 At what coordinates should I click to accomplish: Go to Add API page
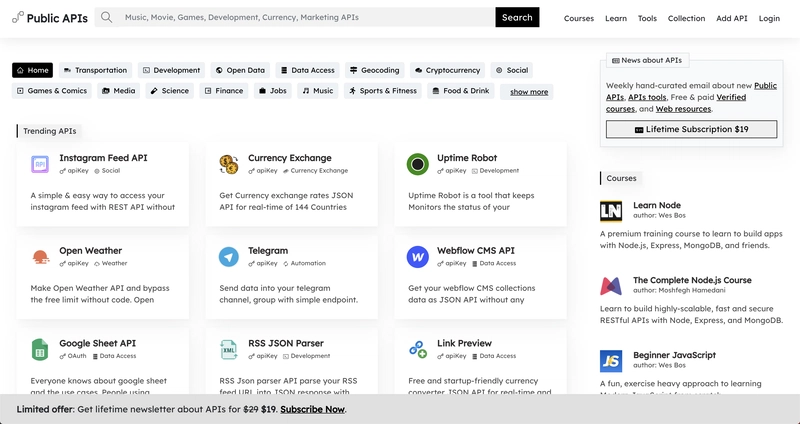coord(732,18)
